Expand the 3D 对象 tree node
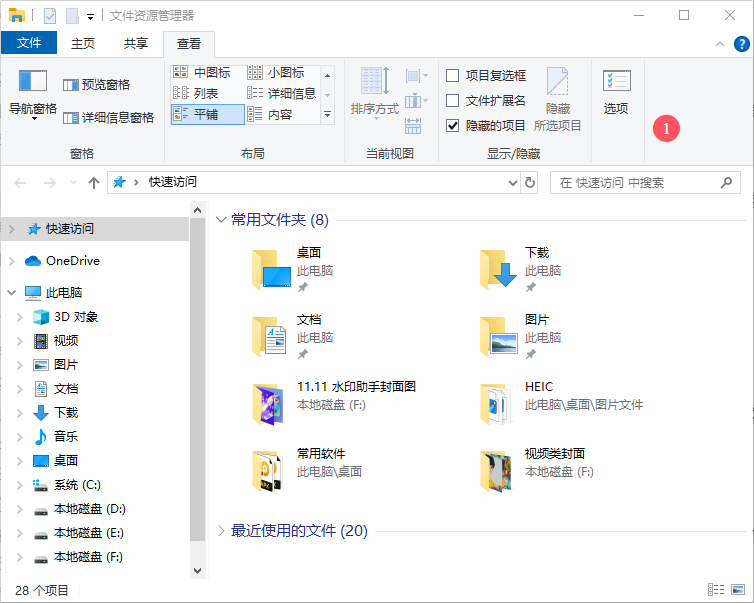Viewport: 754px width, 603px height. tap(20, 317)
